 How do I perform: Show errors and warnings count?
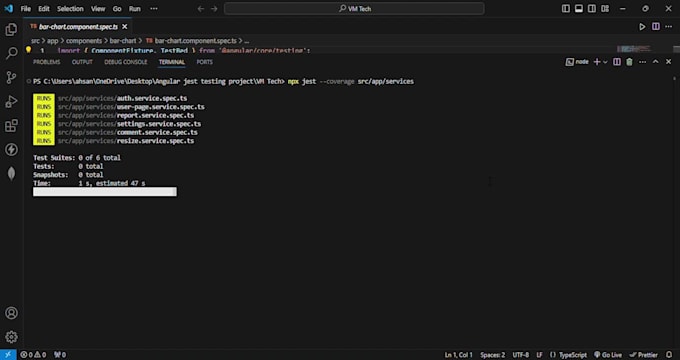point(33,355)
